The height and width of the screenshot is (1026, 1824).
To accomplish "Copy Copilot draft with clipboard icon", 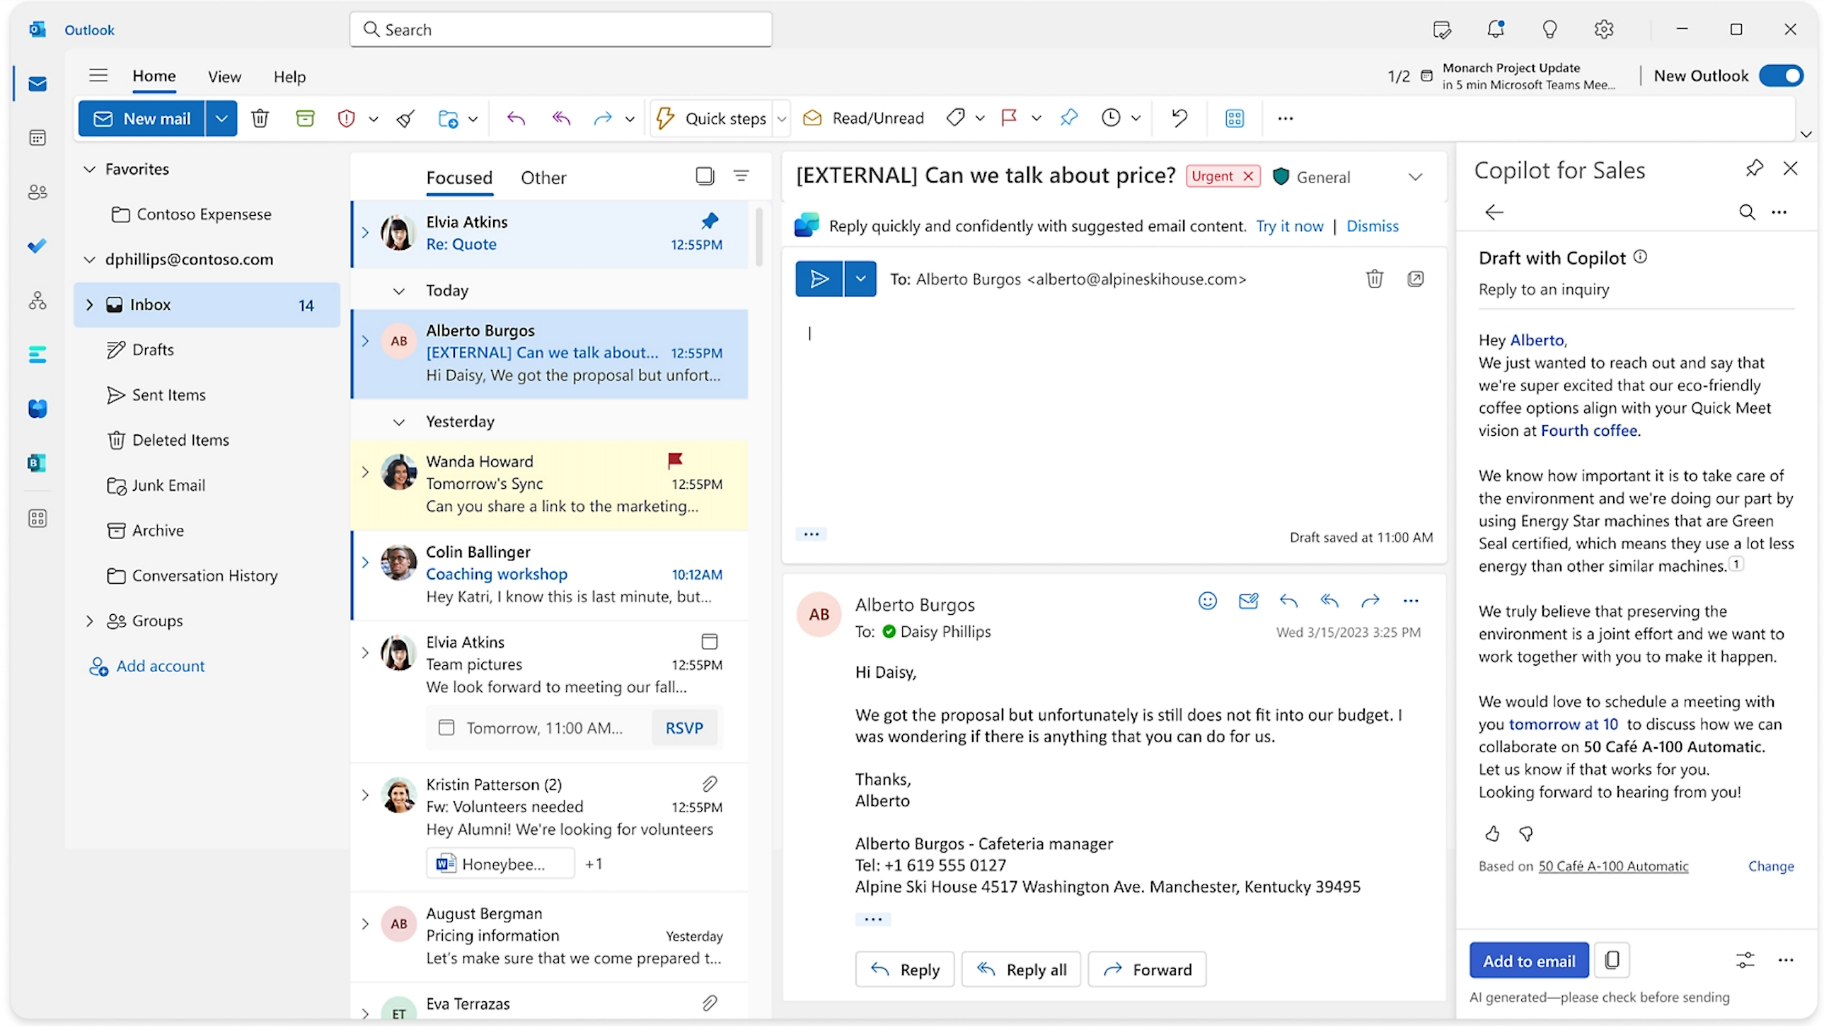I will 1612,960.
